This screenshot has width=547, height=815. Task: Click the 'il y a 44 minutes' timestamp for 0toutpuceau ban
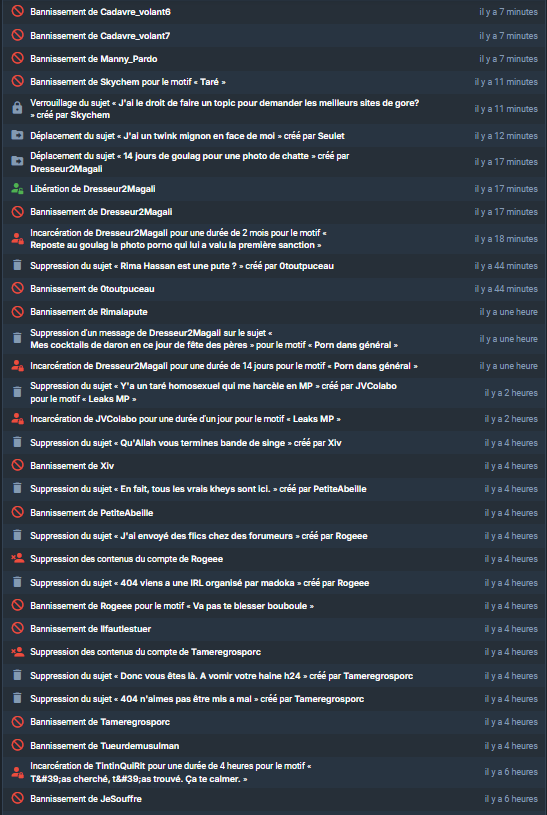pyautogui.click(x=506, y=288)
